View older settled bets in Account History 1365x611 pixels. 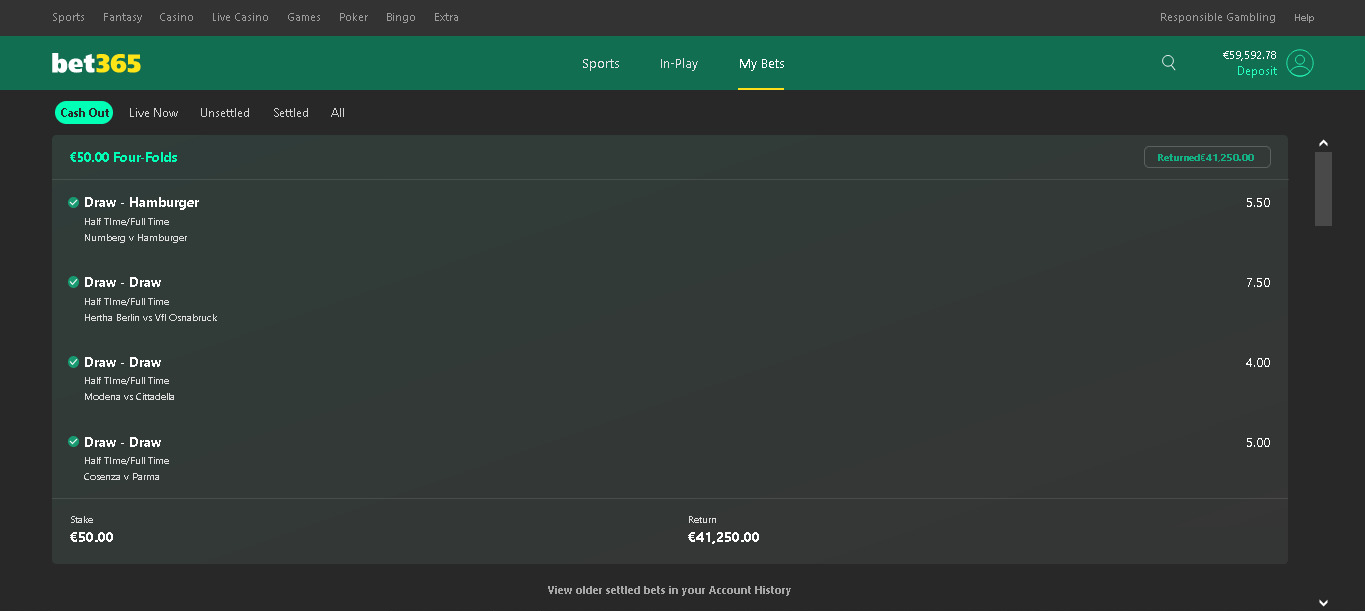tap(669, 590)
